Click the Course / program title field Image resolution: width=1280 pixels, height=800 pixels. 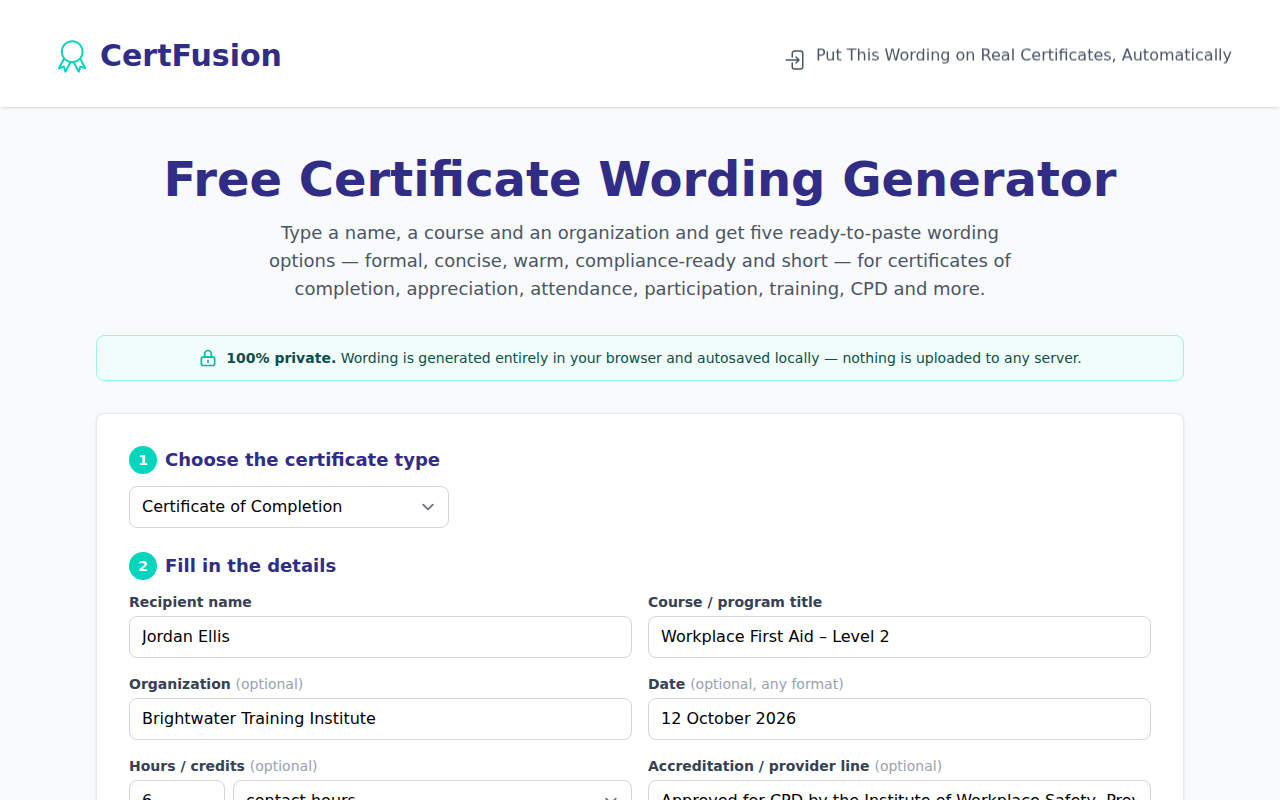pos(899,637)
